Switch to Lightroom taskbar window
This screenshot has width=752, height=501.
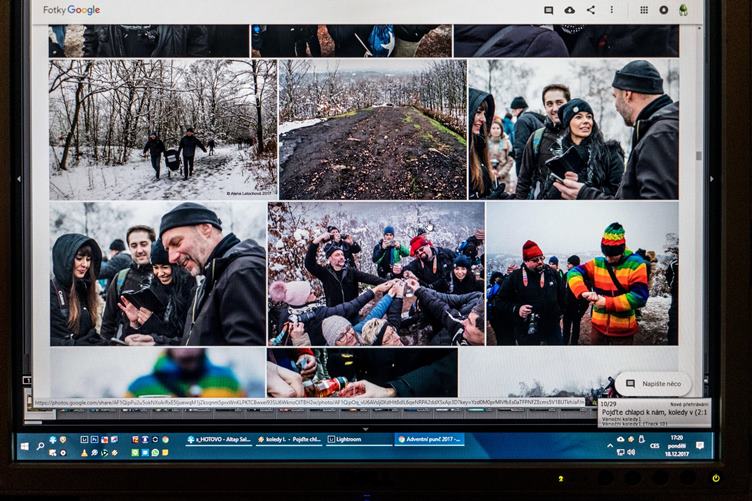[x=359, y=439]
